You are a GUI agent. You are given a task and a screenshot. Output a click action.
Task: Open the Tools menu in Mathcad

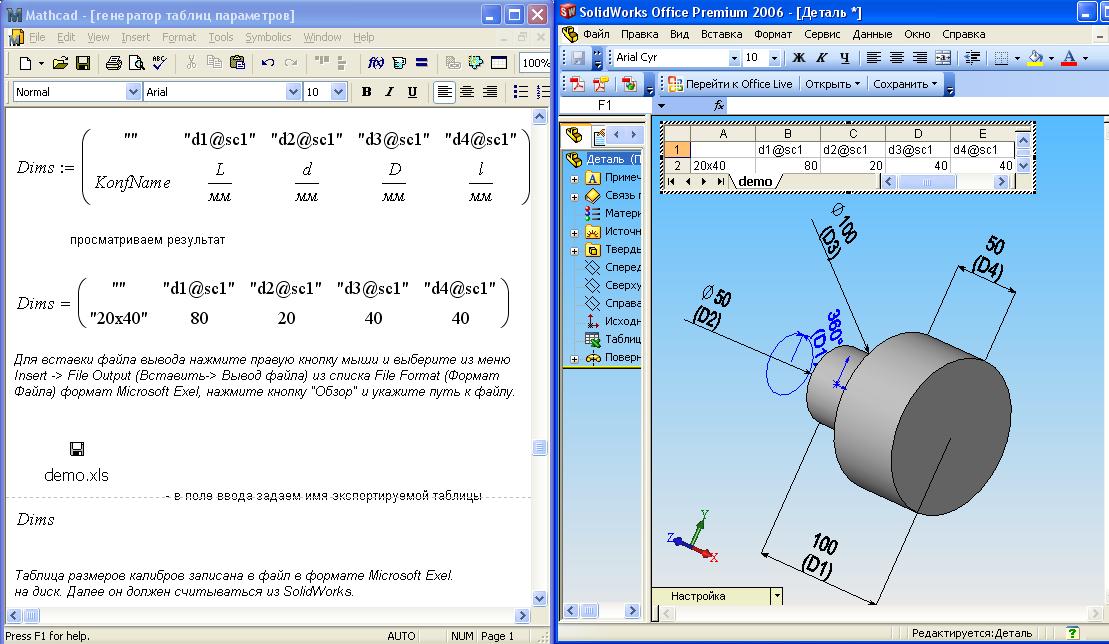pyautogui.click(x=221, y=37)
